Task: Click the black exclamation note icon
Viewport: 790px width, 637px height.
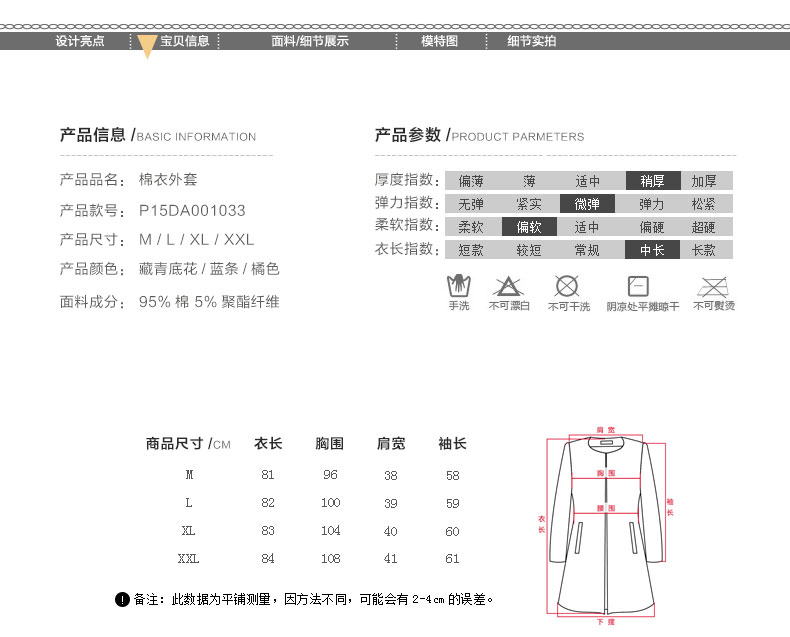Action: pyautogui.click(x=122, y=599)
